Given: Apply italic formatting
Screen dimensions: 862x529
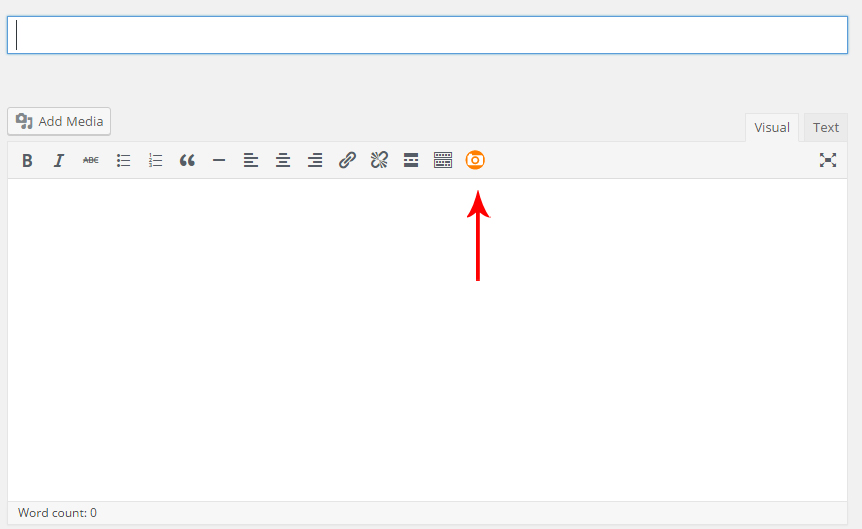Looking at the screenshot, I should click(59, 161).
